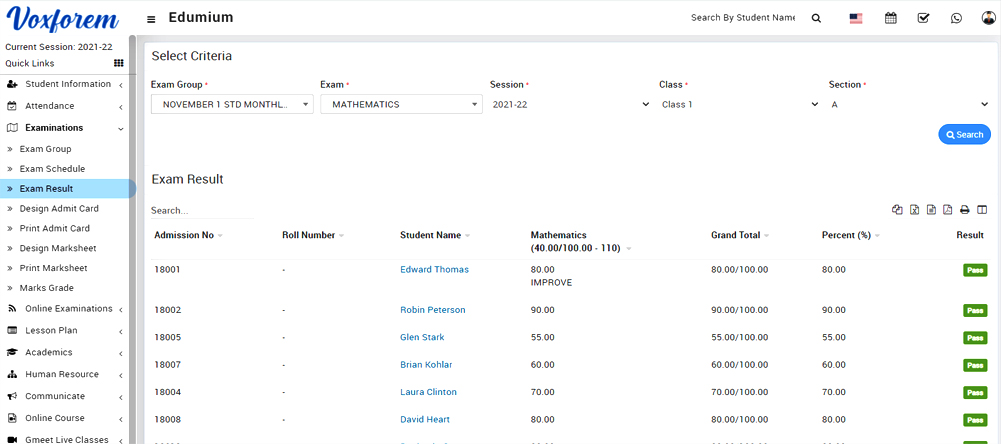The height and width of the screenshot is (444, 1001).
Task: Click the blue Search button
Action: 964,134
